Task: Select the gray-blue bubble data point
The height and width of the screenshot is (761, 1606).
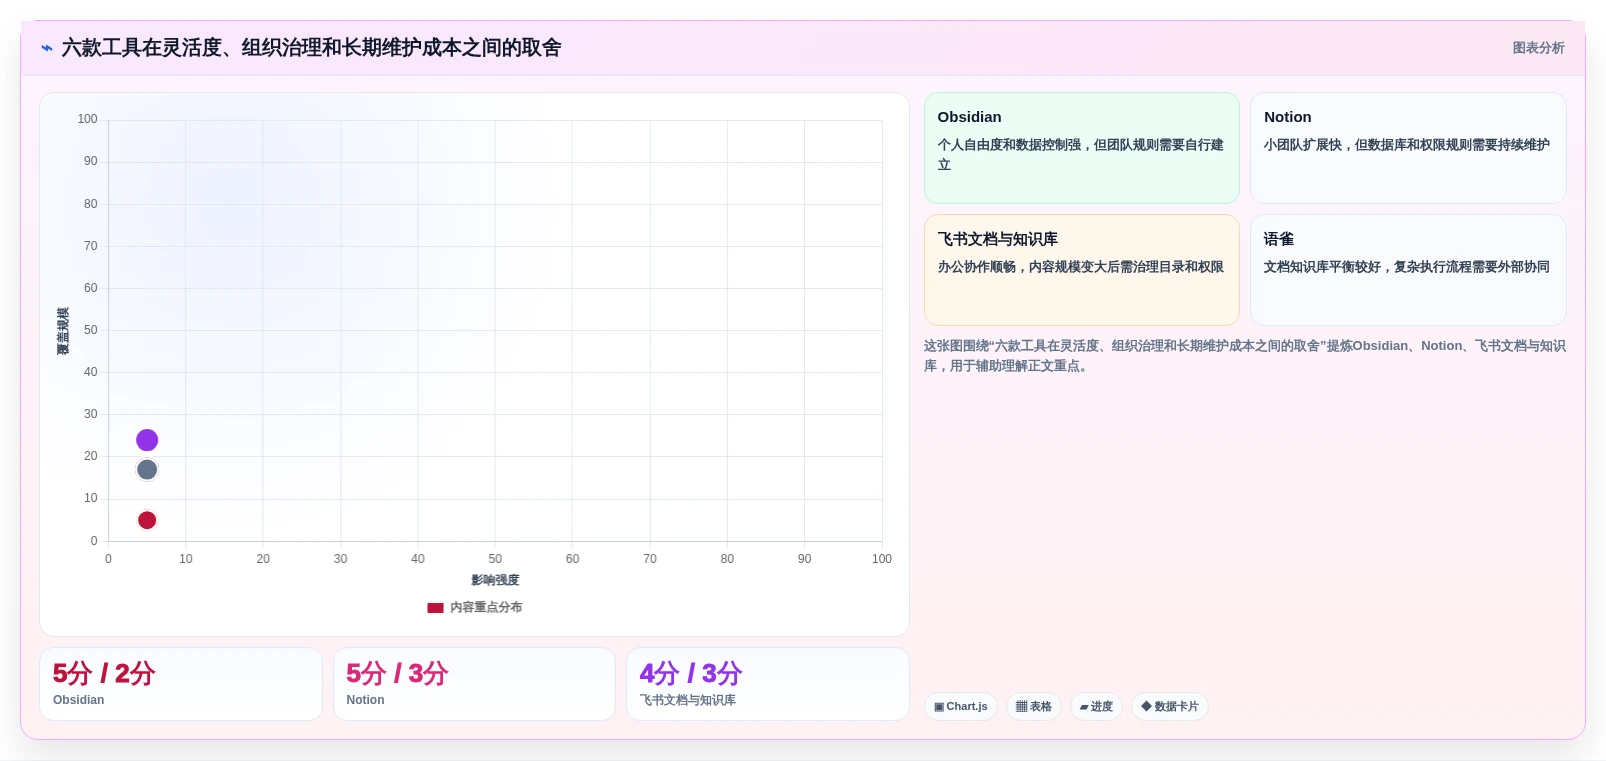Action: (147, 470)
